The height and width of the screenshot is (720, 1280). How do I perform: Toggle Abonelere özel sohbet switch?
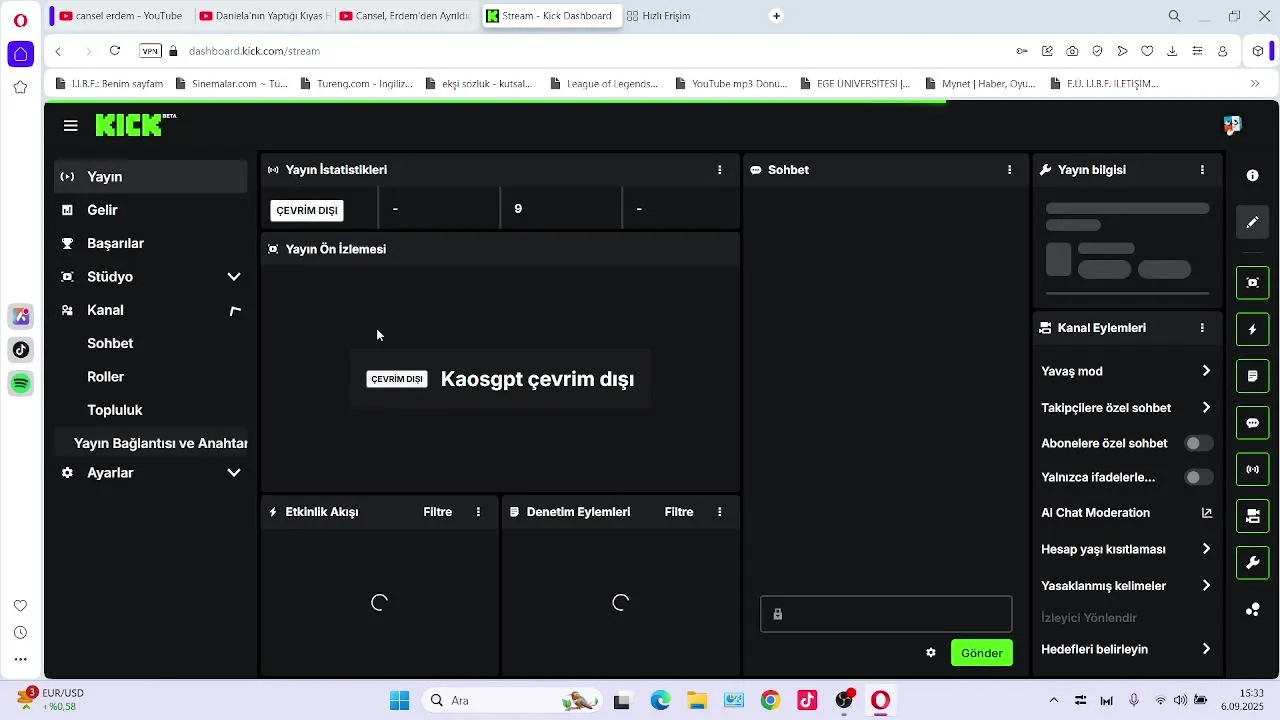1198,443
